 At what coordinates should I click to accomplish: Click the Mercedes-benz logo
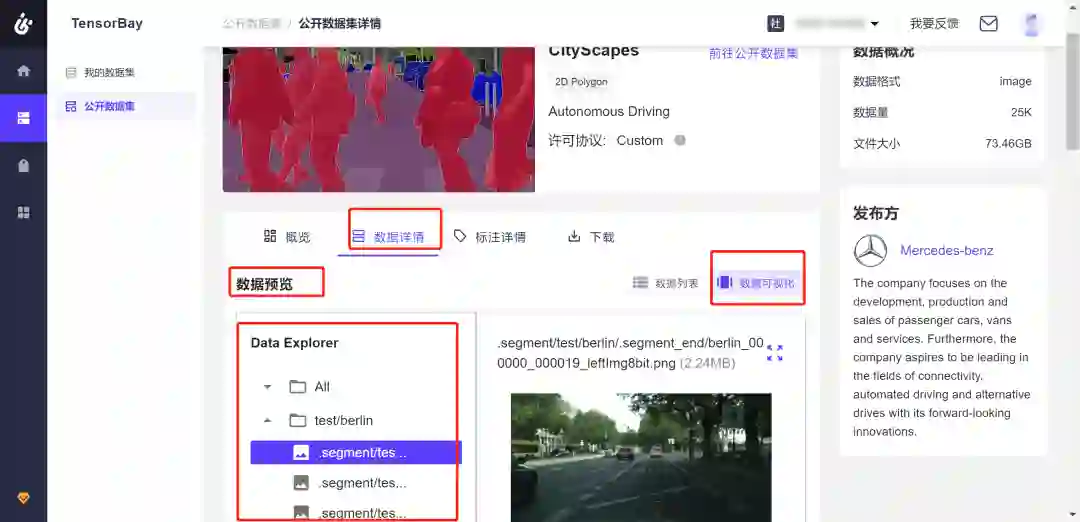[871, 251]
